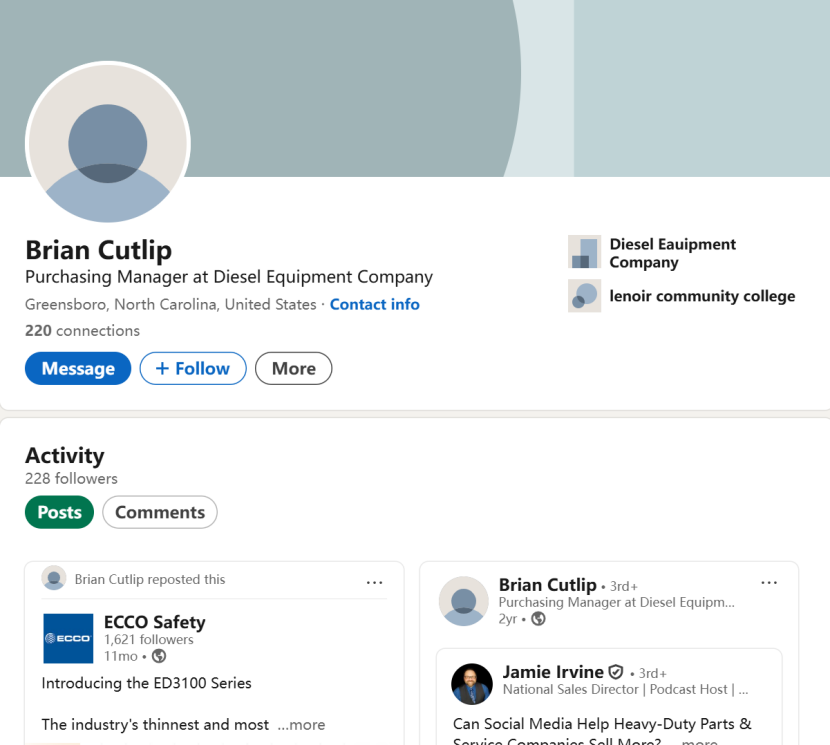Switch to the Comments activity filter
The image size is (830, 745).
point(160,512)
